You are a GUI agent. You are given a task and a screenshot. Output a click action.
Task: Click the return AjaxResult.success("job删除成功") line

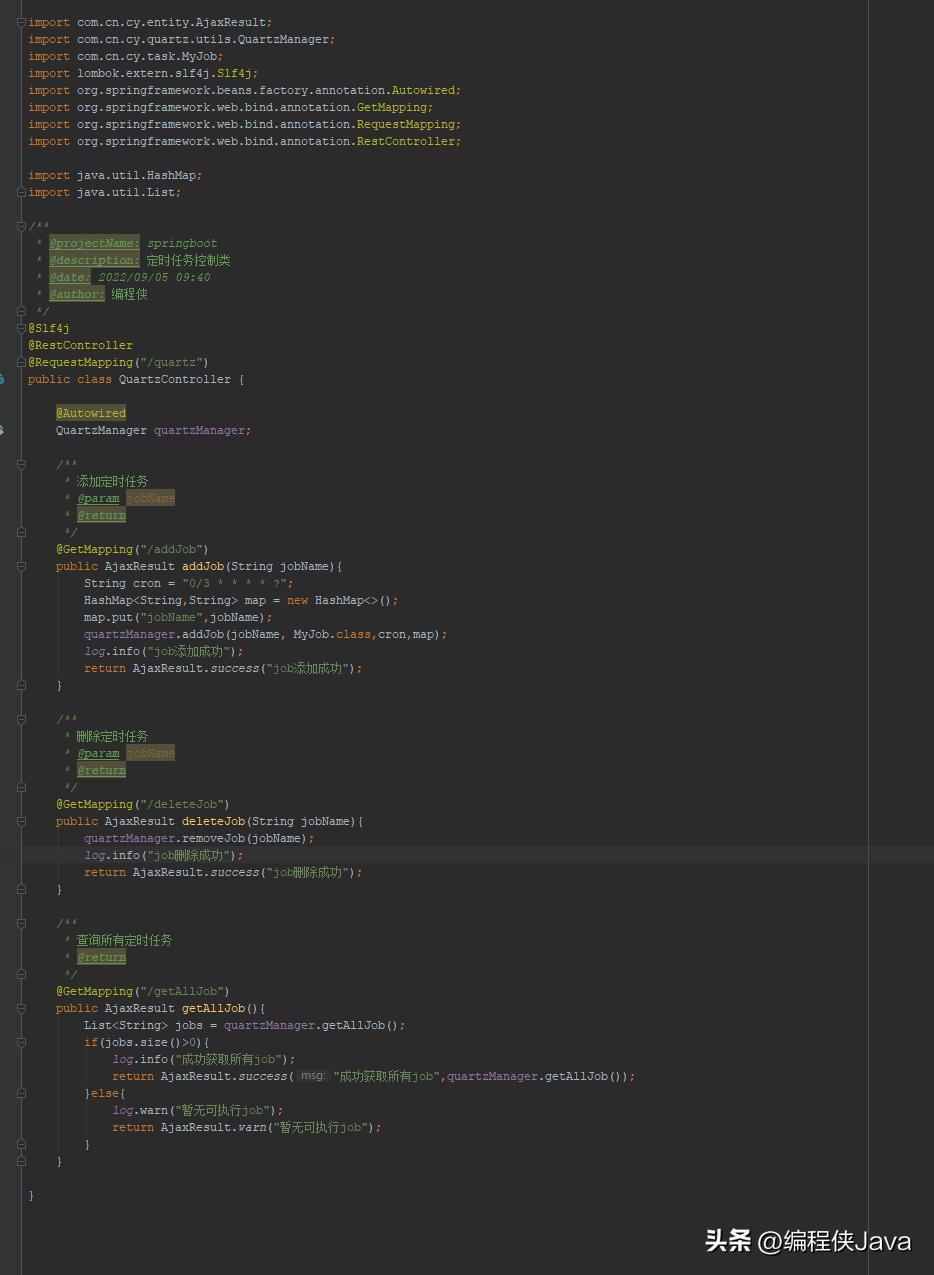pos(223,872)
